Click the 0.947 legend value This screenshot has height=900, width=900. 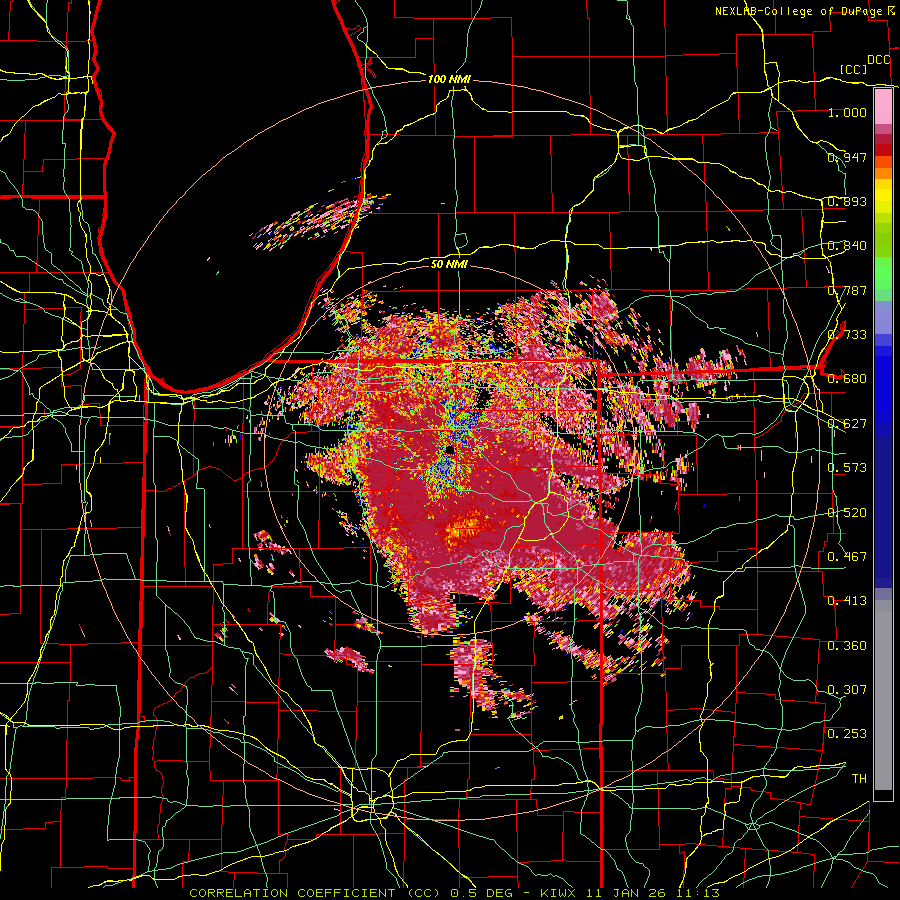(847, 157)
